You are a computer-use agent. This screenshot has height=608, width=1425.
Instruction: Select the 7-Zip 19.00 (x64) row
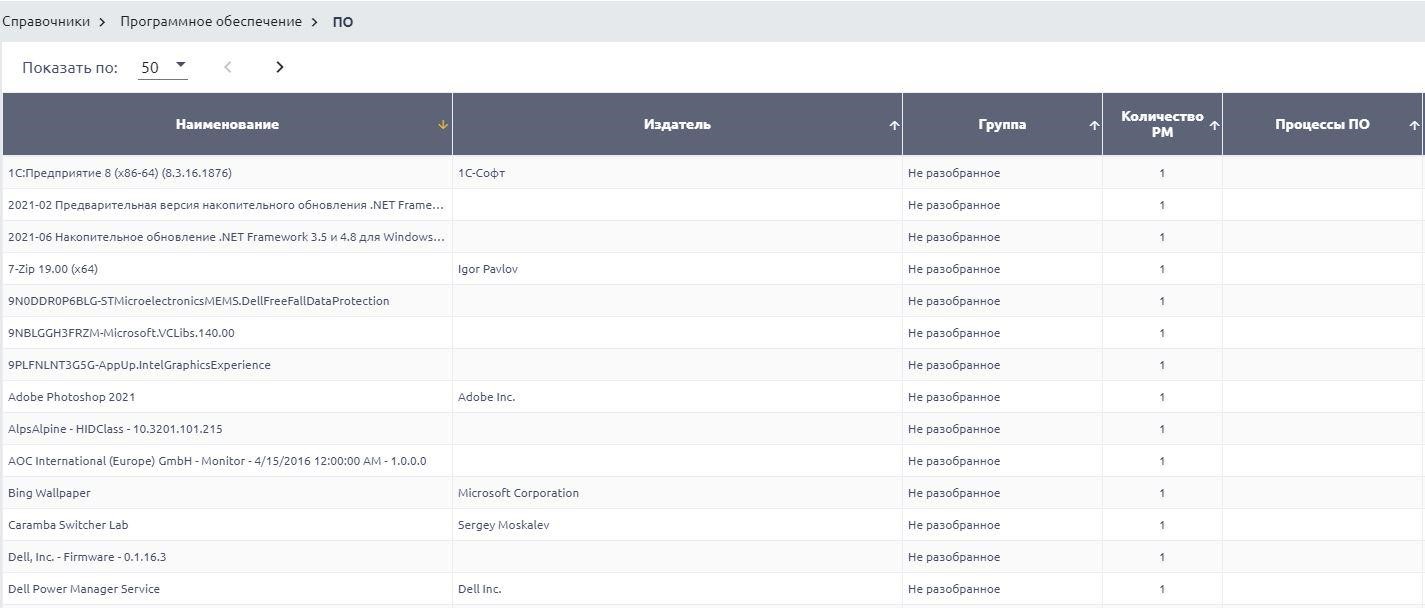click(53, 269)
